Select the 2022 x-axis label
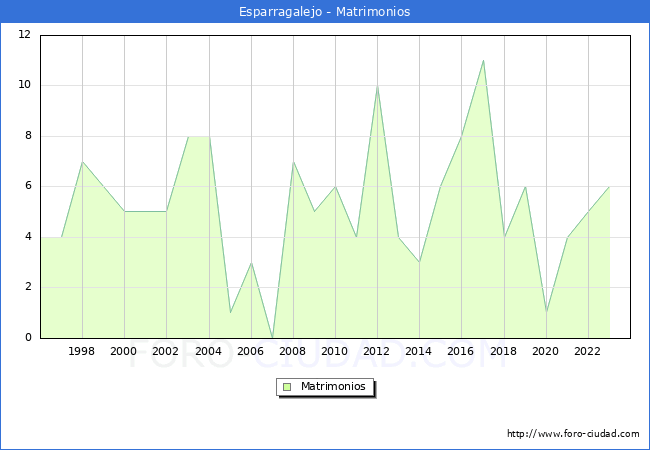Screen dimensions: 650x450 click(587, 351)
